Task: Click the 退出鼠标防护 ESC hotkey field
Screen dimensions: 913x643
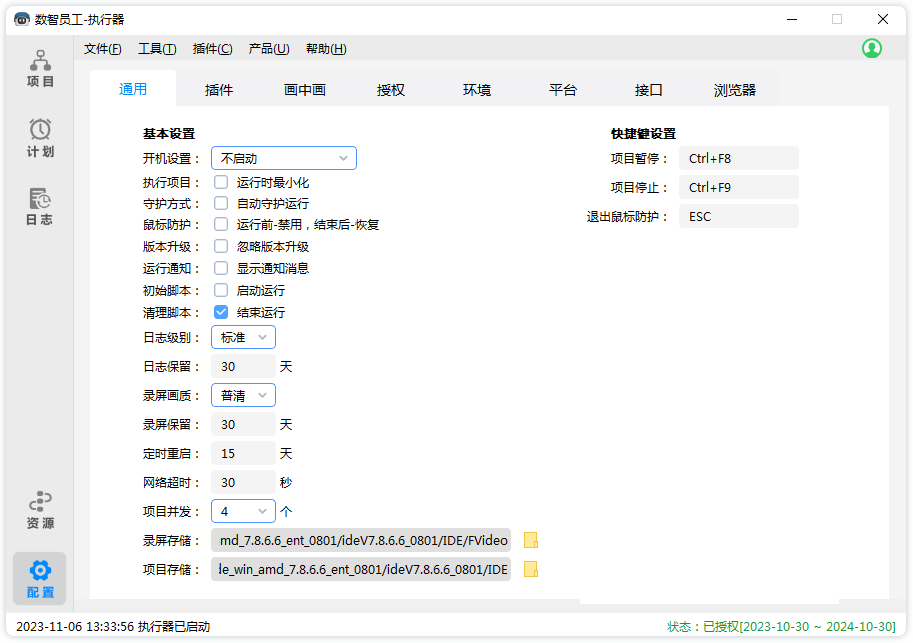Action: point(738,216)
